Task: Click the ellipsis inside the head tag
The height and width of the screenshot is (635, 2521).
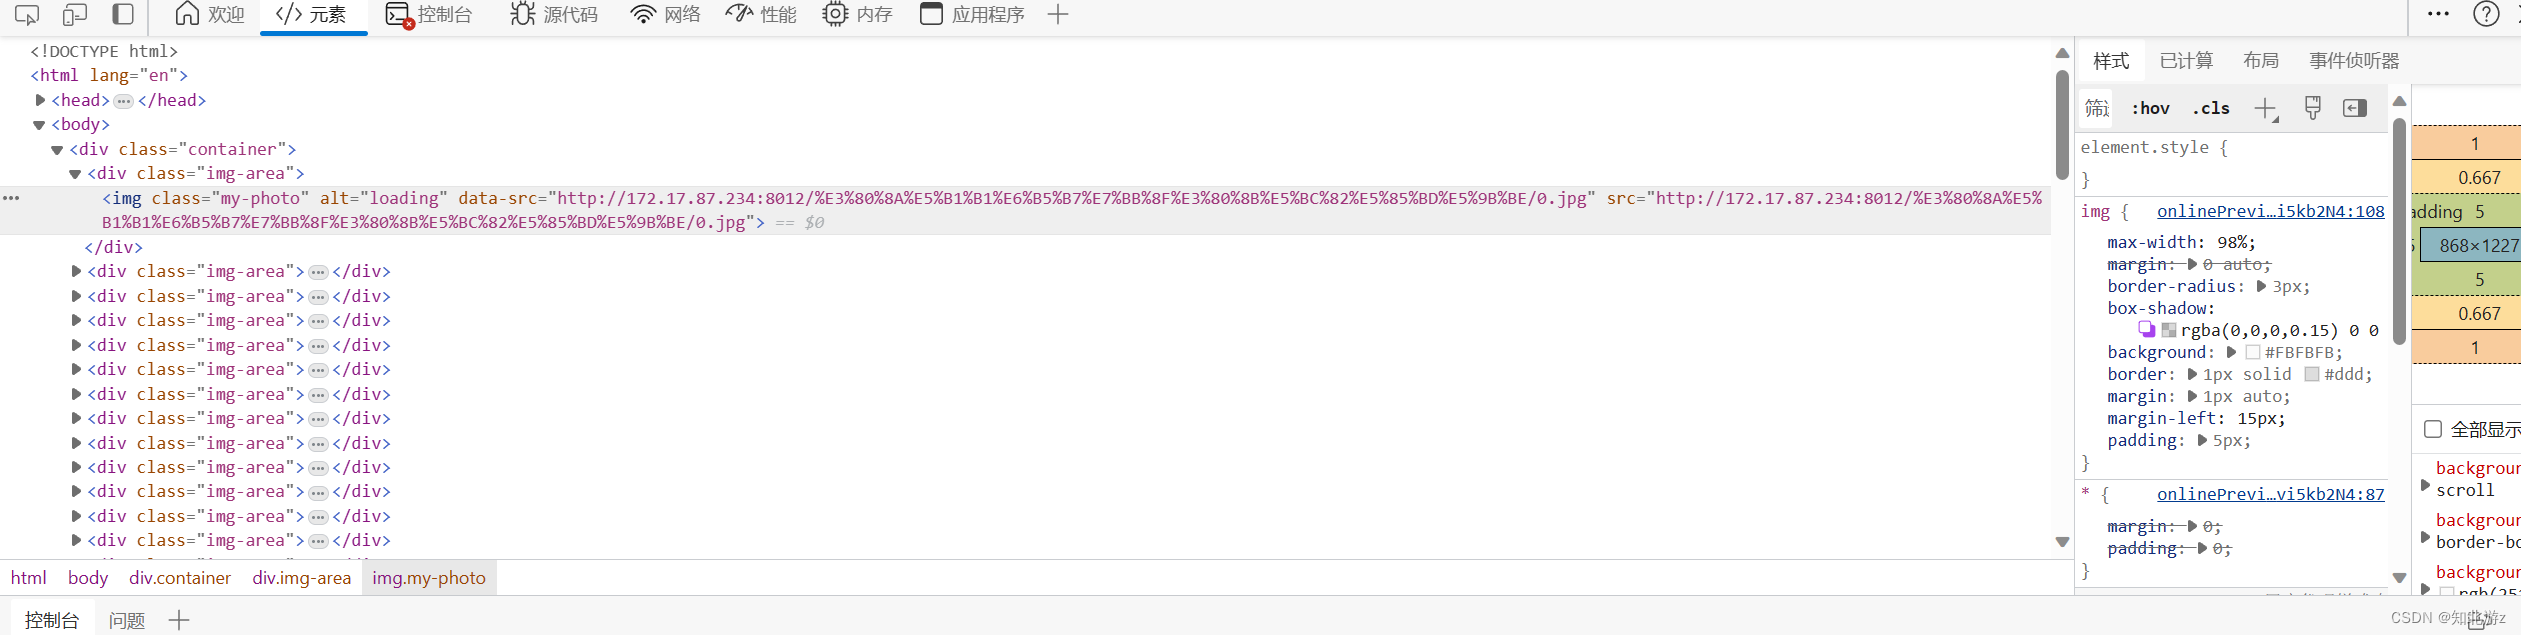Action: coord(124,101)
